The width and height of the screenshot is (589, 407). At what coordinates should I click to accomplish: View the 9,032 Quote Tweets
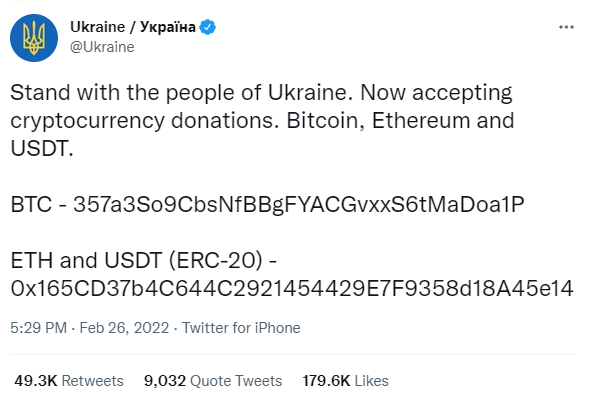[x=213, y=381]
